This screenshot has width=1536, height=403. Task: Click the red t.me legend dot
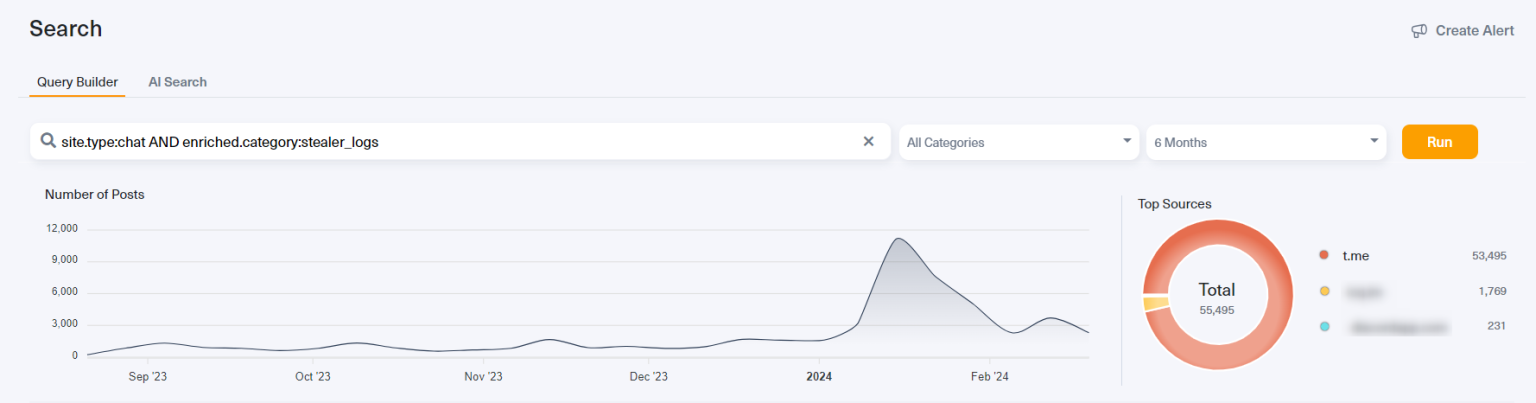(1324, 256)
